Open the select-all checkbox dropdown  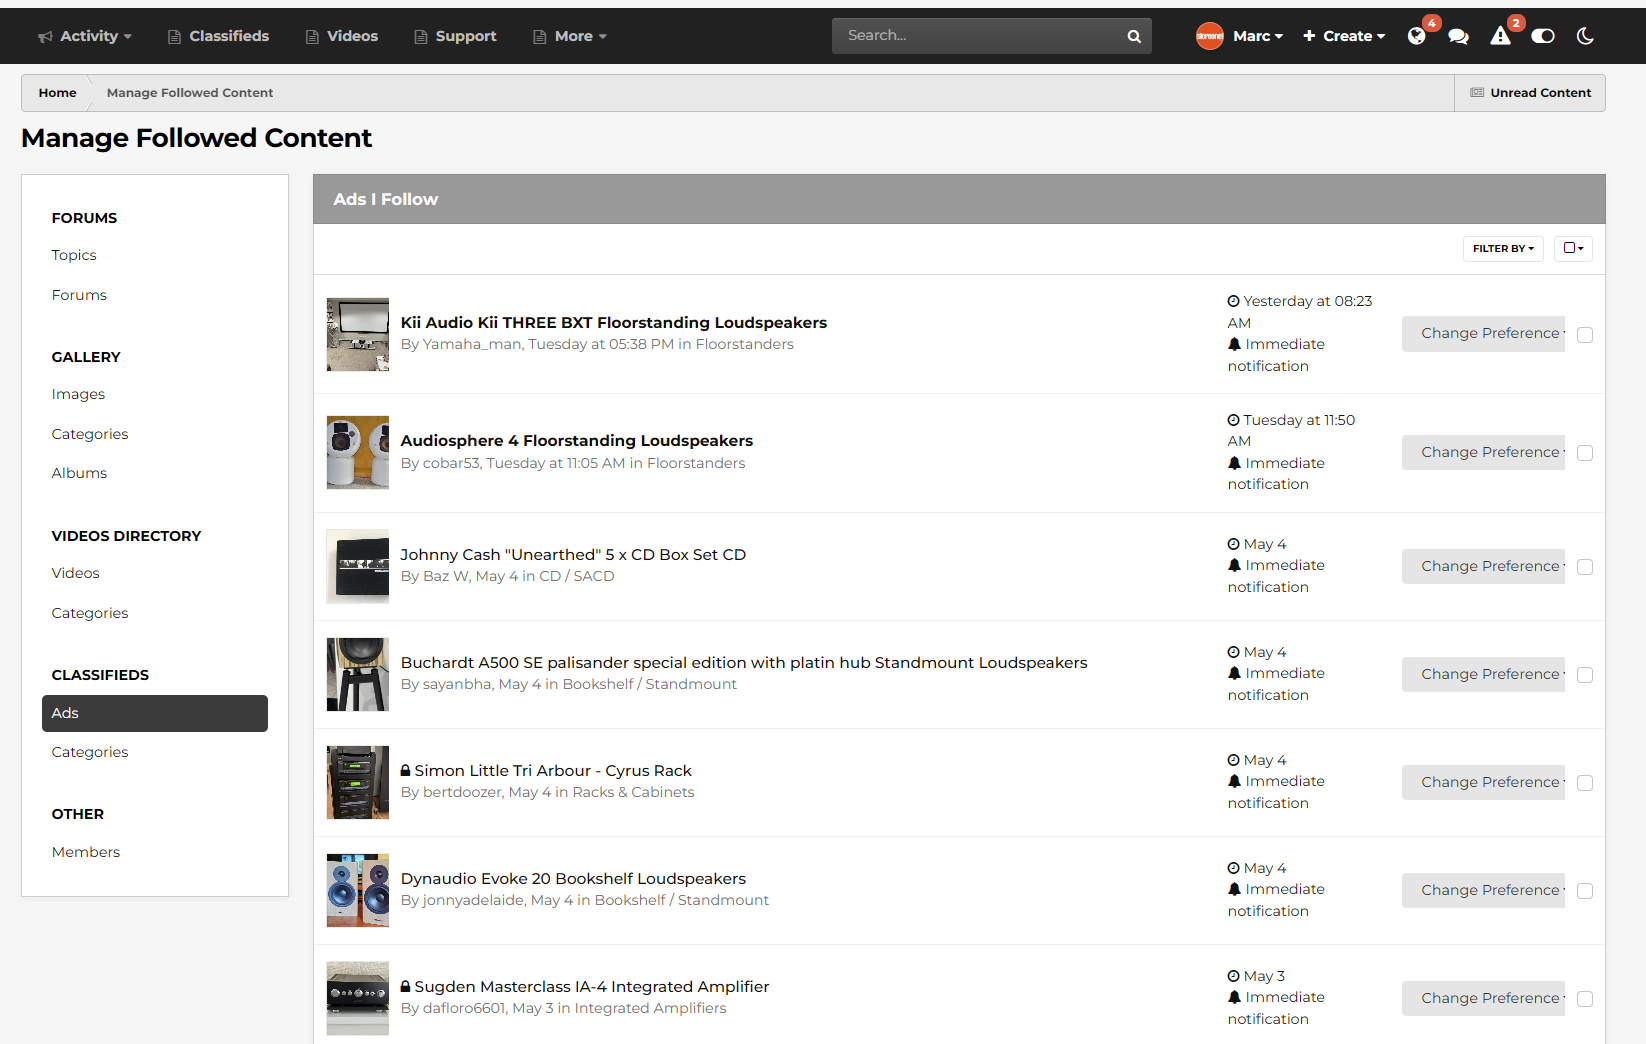coord(1573,249)
